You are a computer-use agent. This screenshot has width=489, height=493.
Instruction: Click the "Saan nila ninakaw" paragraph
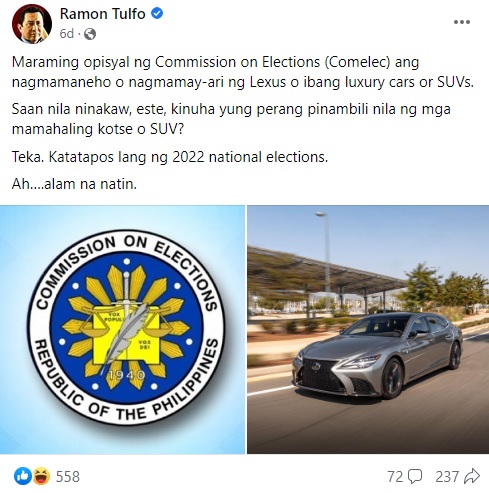point(231,119)
